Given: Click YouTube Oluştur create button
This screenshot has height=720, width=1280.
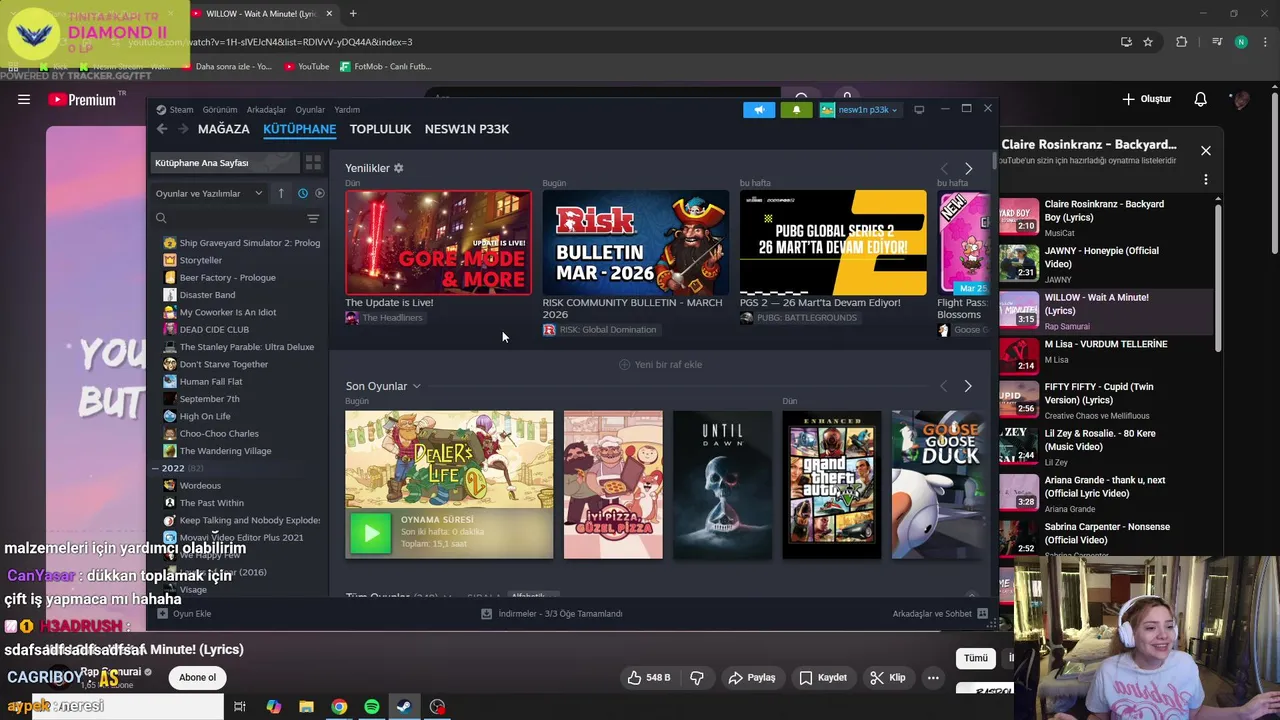Looking at the screenshot, I should (x=1146, y=99).
